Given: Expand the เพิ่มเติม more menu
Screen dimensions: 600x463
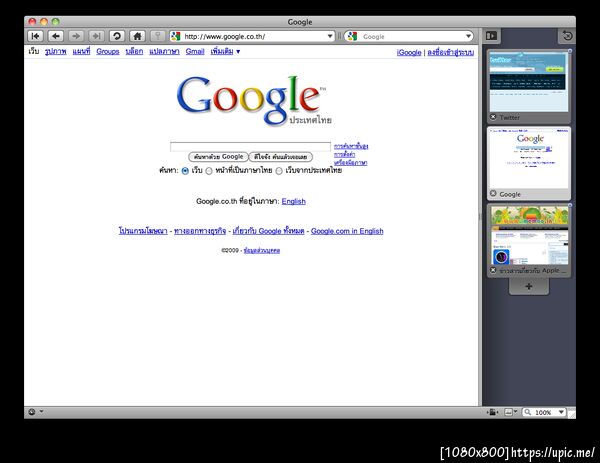Looking at the screenshot, I should pos(225,51).
